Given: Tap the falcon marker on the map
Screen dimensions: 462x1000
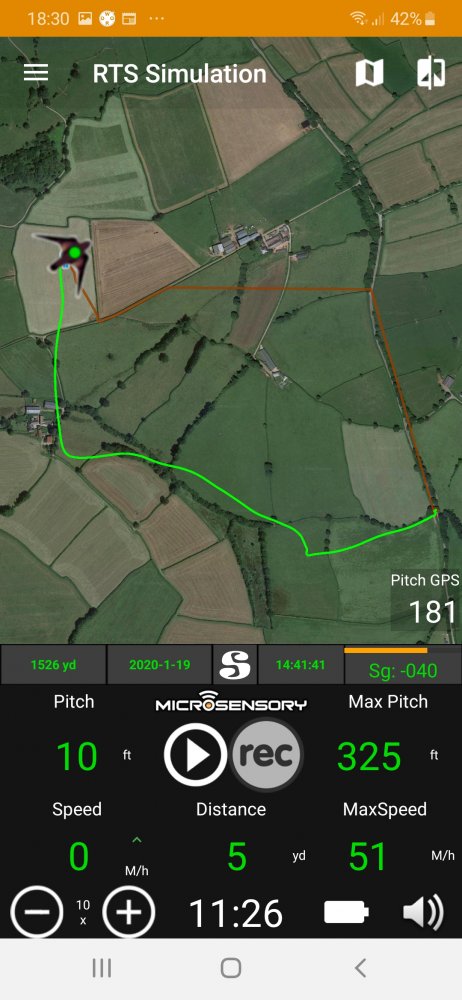Looking at the screenshot, I should pyautogui.click(x=67, y=257).
